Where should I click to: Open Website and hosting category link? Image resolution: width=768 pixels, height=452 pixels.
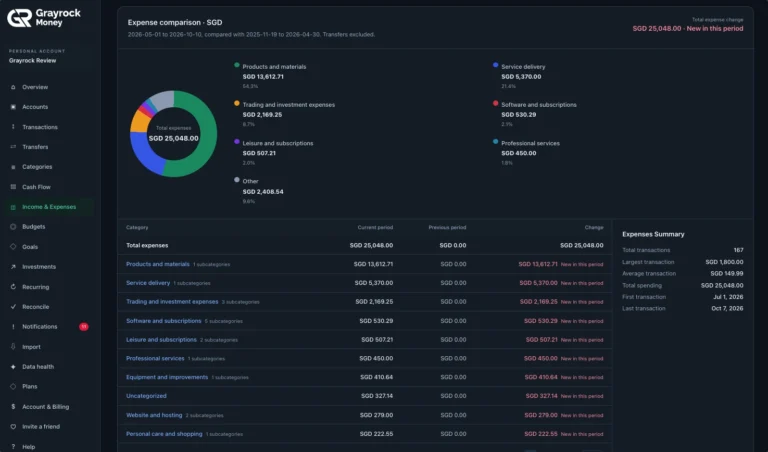pos(154,415)
